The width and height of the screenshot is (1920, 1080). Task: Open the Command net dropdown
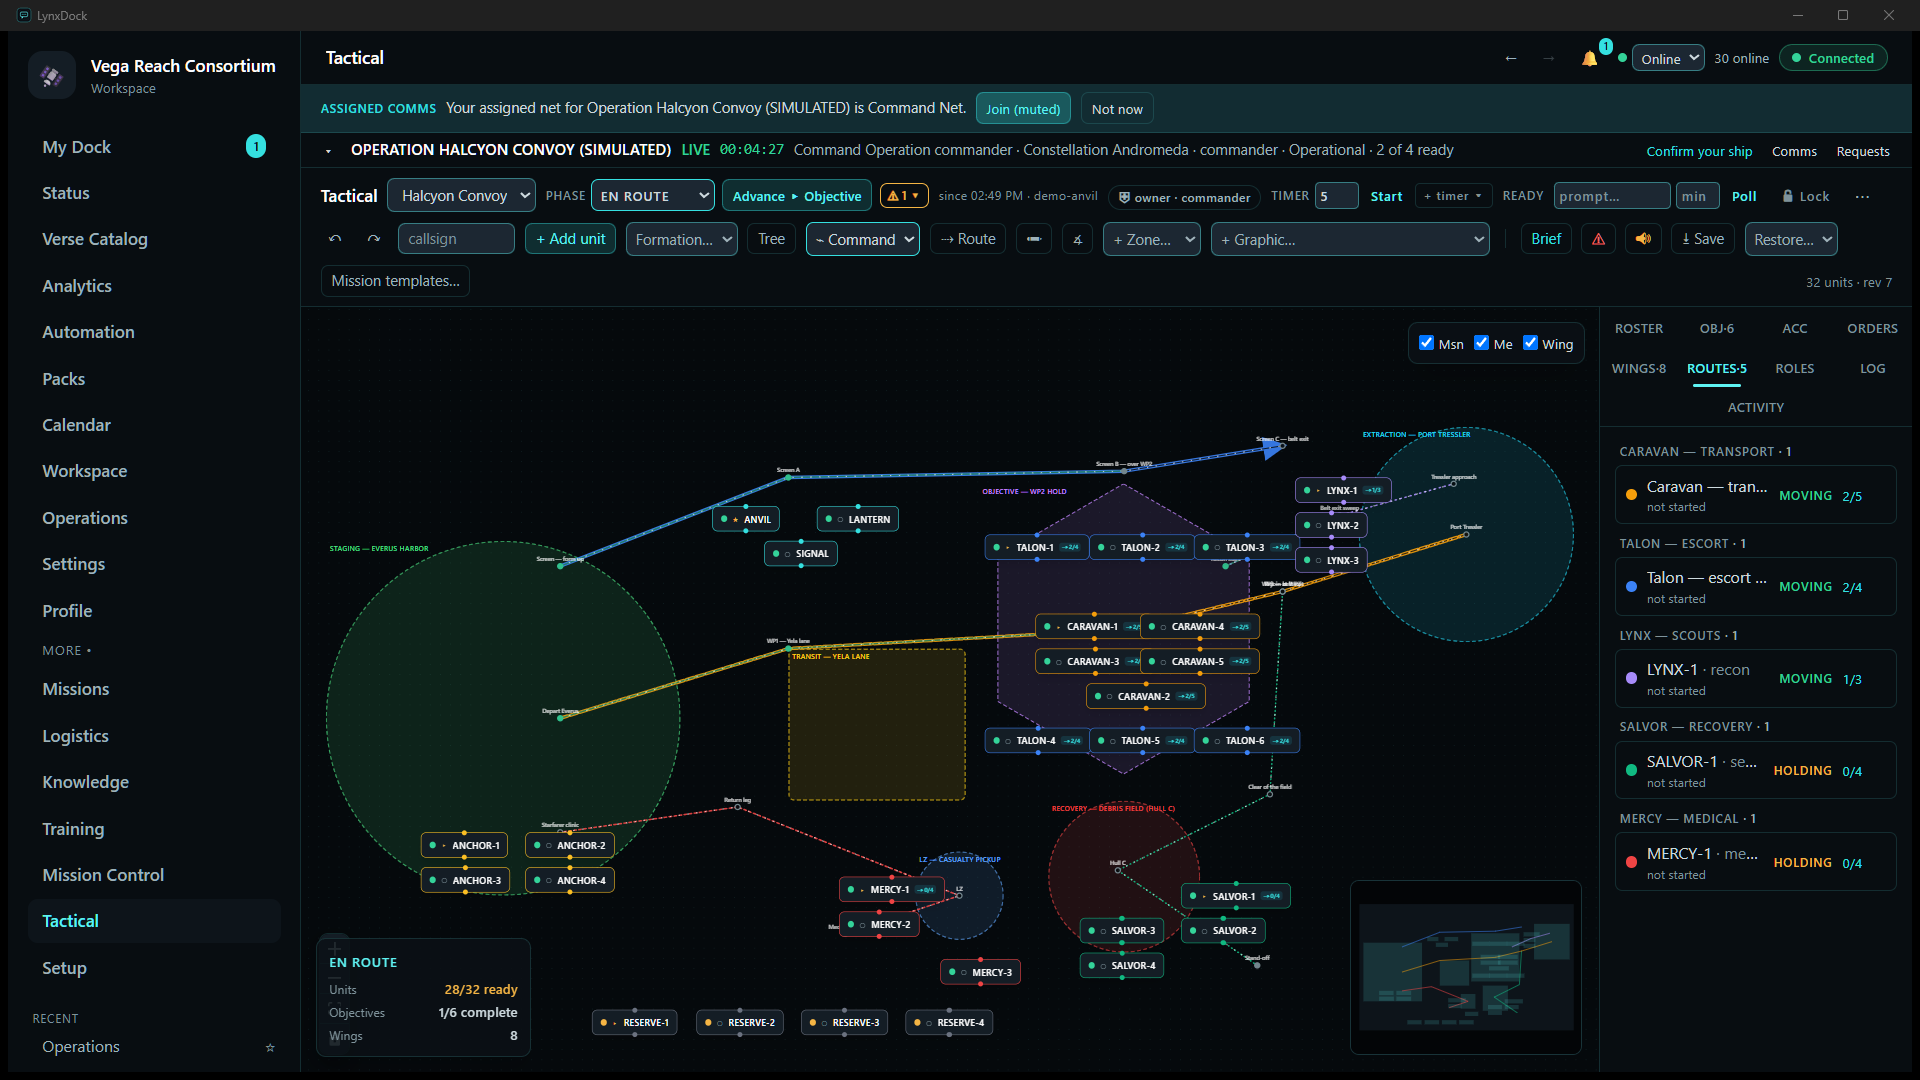(863, 239)
